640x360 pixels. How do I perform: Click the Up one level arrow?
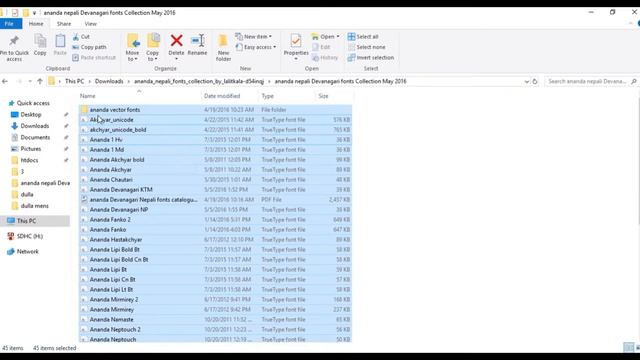tap(40, 81)
